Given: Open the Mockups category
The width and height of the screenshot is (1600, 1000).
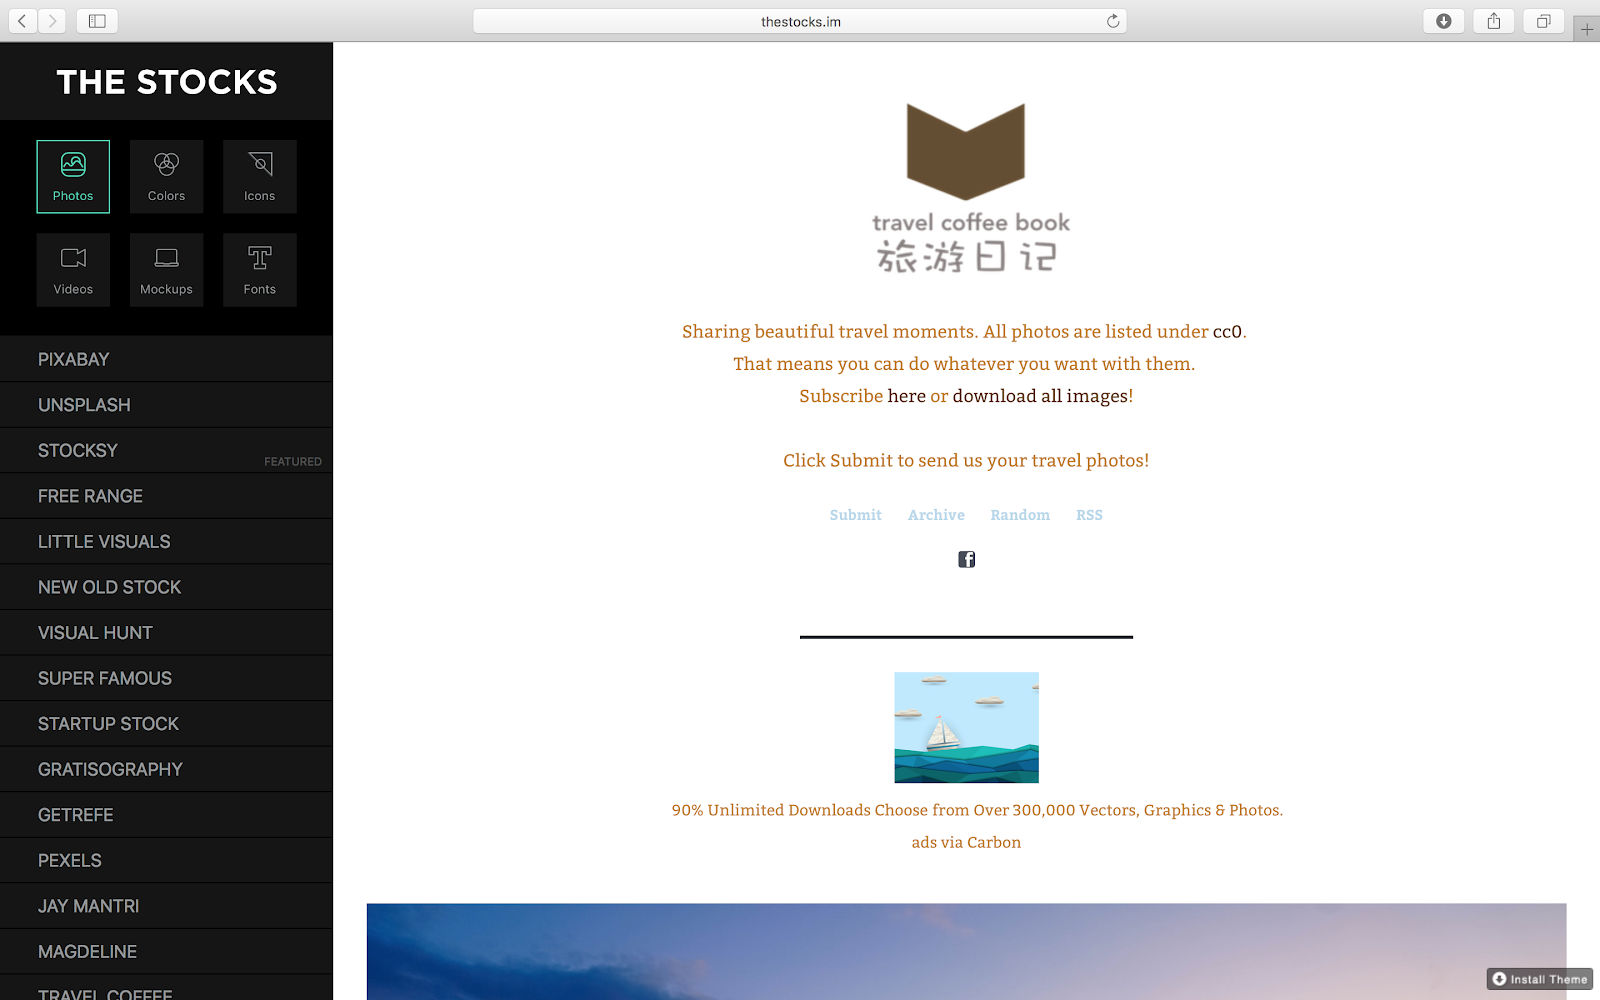Looking at the screenshot, I should click(166, 270).
